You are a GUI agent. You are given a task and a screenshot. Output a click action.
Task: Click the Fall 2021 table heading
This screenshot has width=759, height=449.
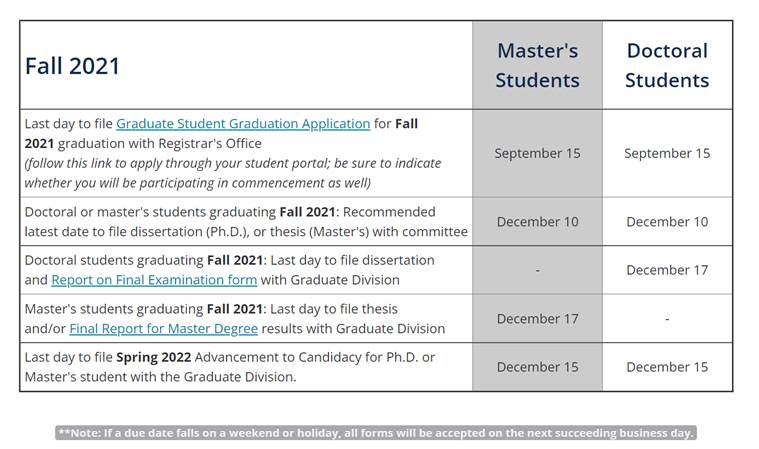72,66
